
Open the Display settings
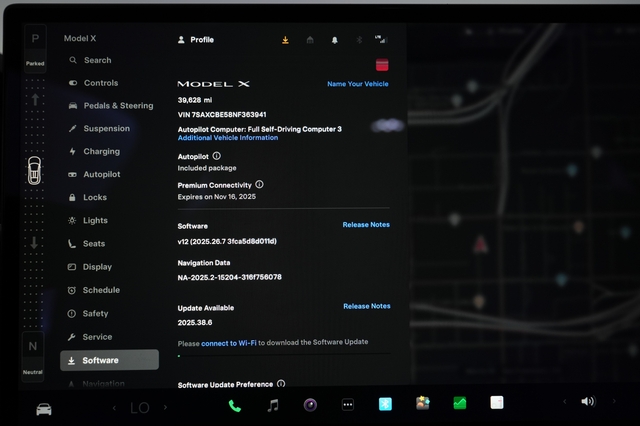point(89,267)
